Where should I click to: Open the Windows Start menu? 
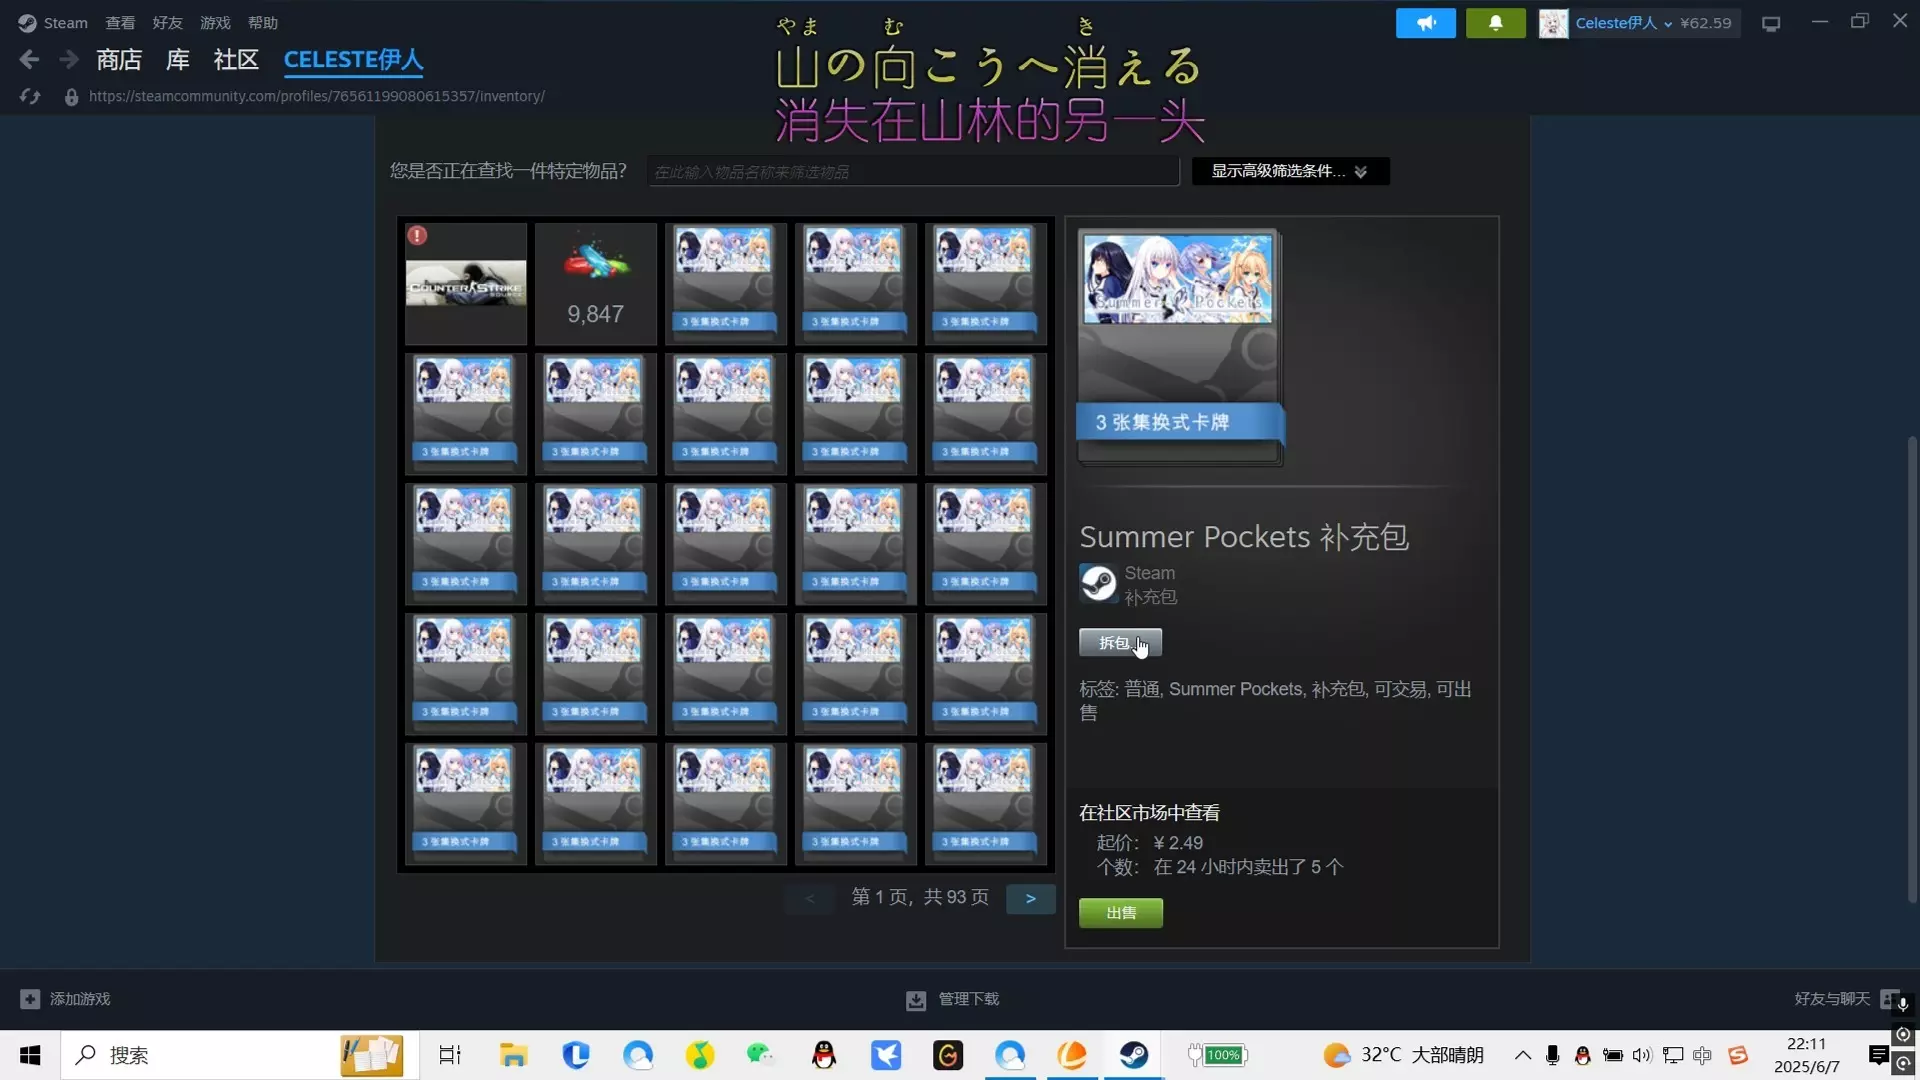pyautogui.click(x=30, y=1055)
